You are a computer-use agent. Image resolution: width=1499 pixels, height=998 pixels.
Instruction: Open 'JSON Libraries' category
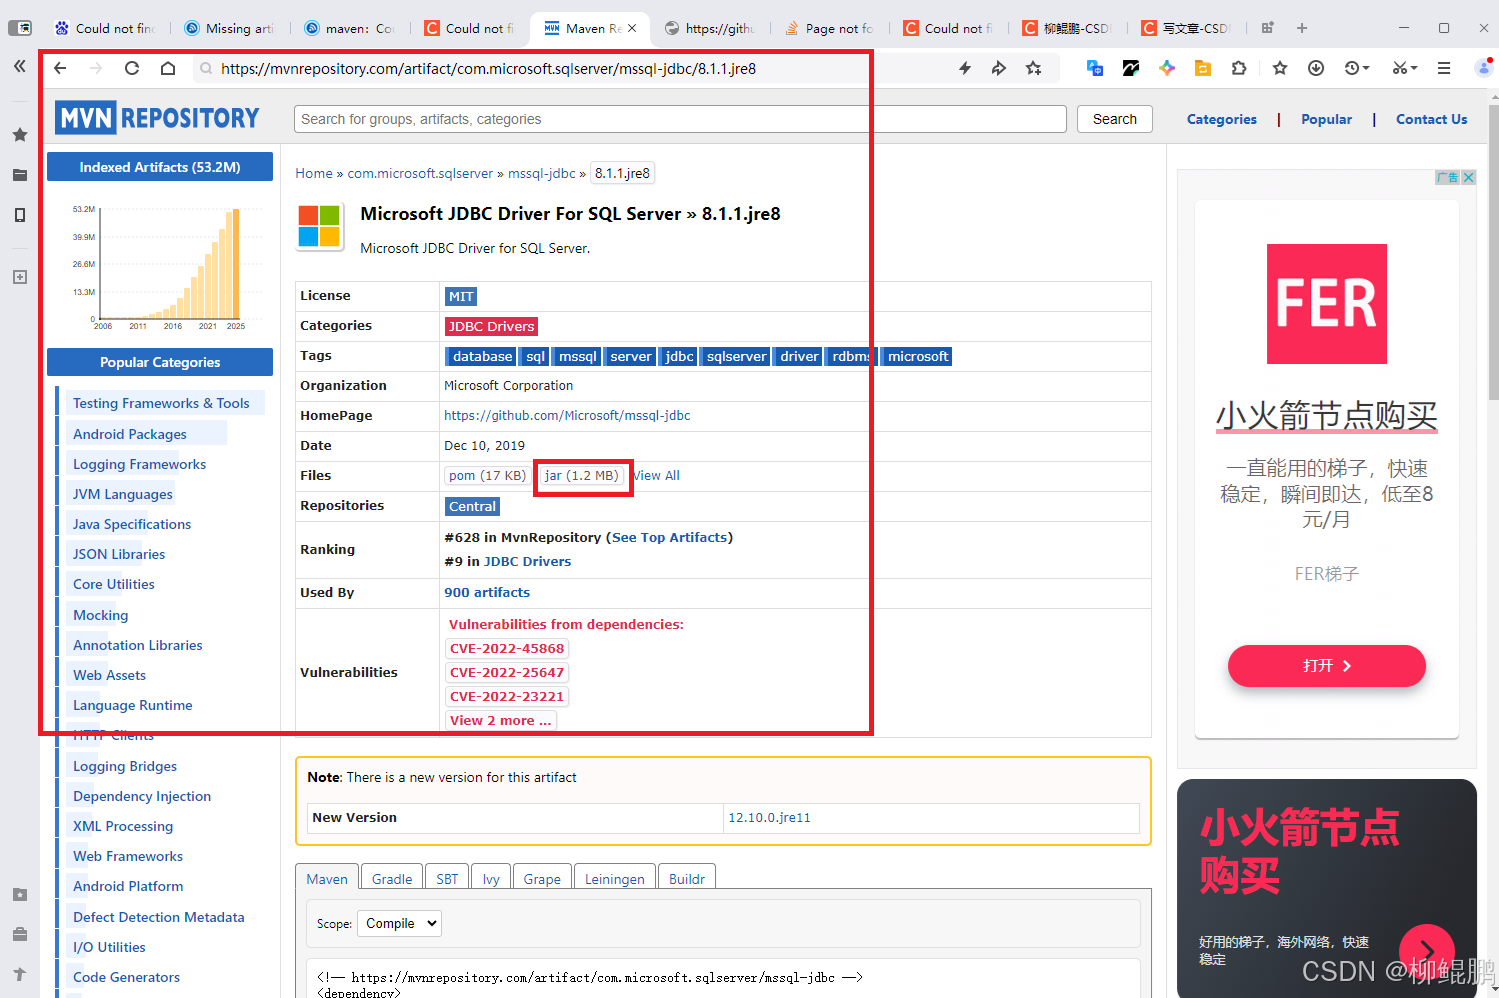(x=119, y=554)
